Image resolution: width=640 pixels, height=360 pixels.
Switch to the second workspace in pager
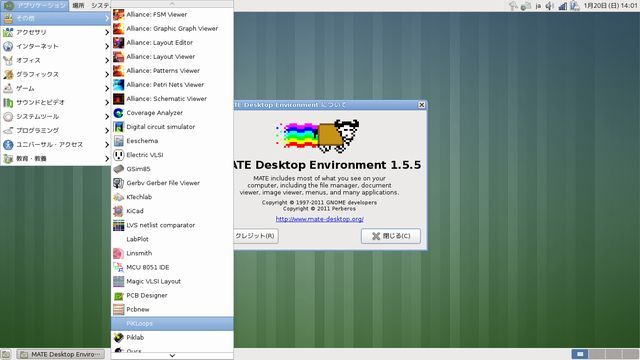[597, 354]
